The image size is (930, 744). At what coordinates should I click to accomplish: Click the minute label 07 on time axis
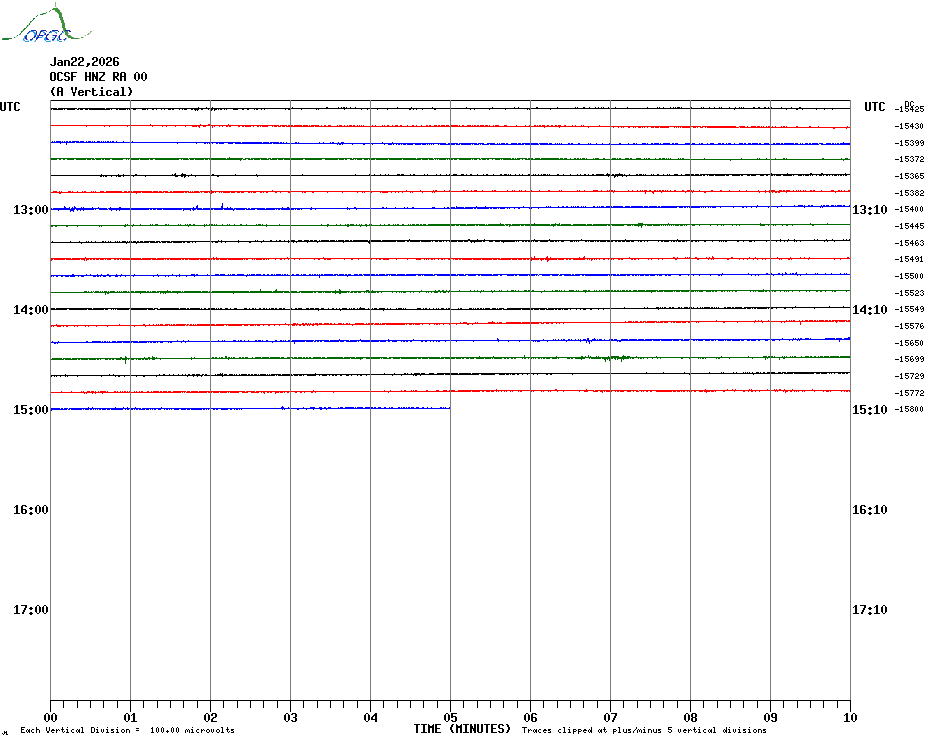[610, 718]
